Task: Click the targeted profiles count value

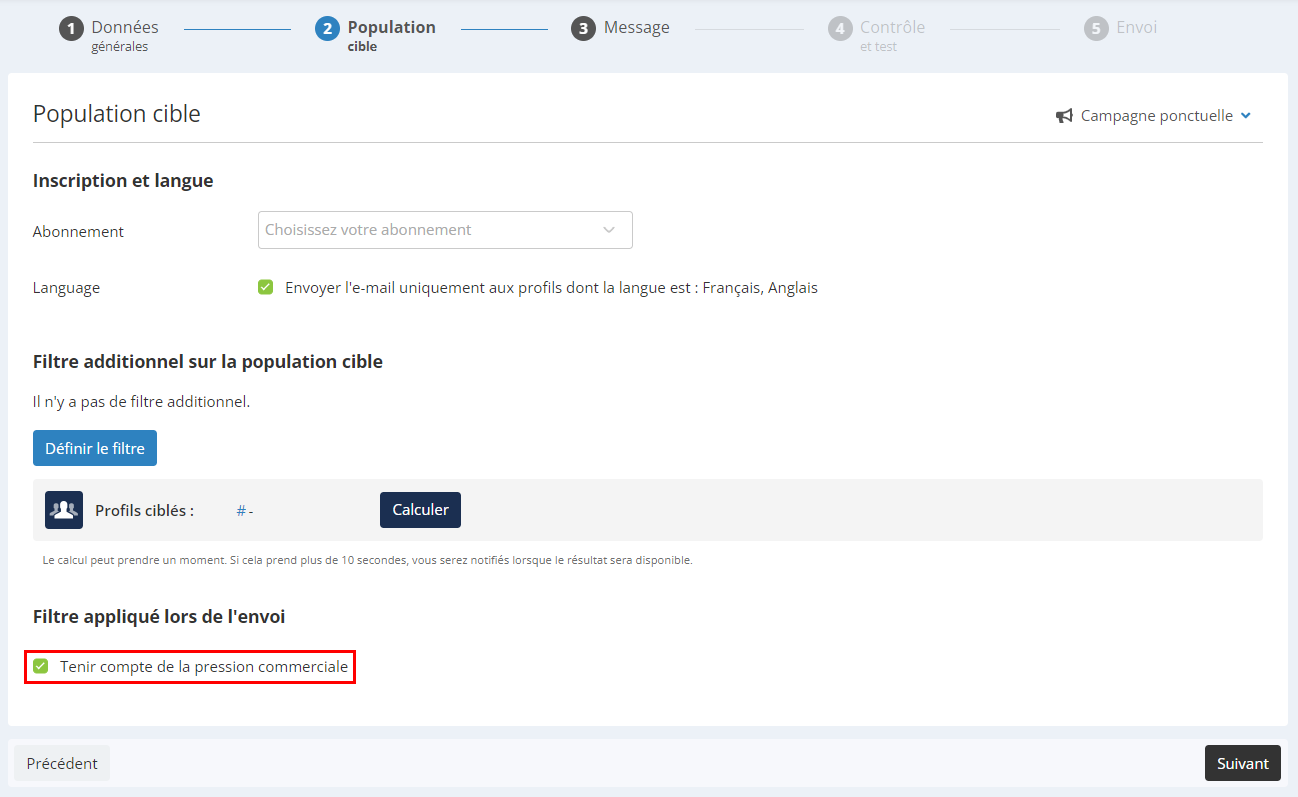Action: 245,511
